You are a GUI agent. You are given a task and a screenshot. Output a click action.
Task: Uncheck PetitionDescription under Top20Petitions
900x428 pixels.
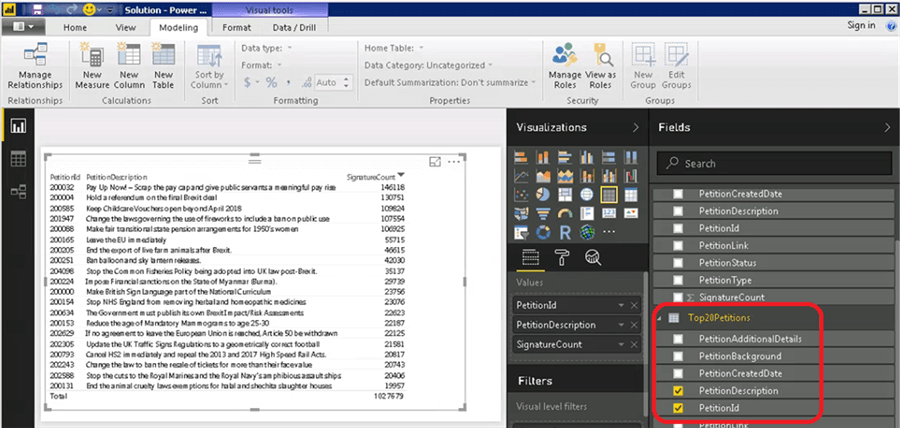pos(678,391)
